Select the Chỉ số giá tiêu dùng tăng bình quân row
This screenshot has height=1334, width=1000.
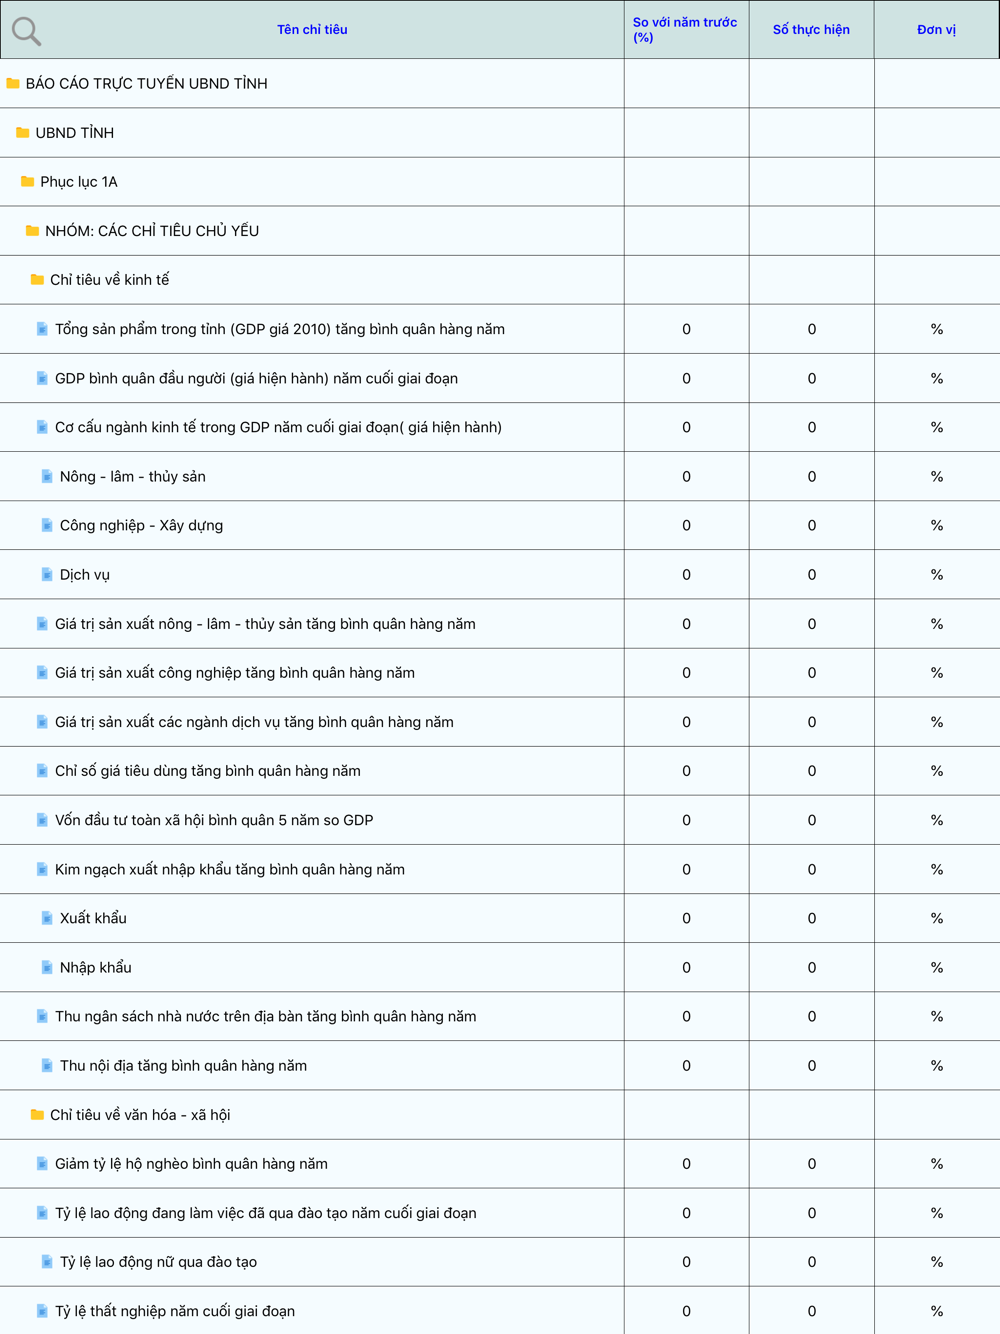pos(207,771)
